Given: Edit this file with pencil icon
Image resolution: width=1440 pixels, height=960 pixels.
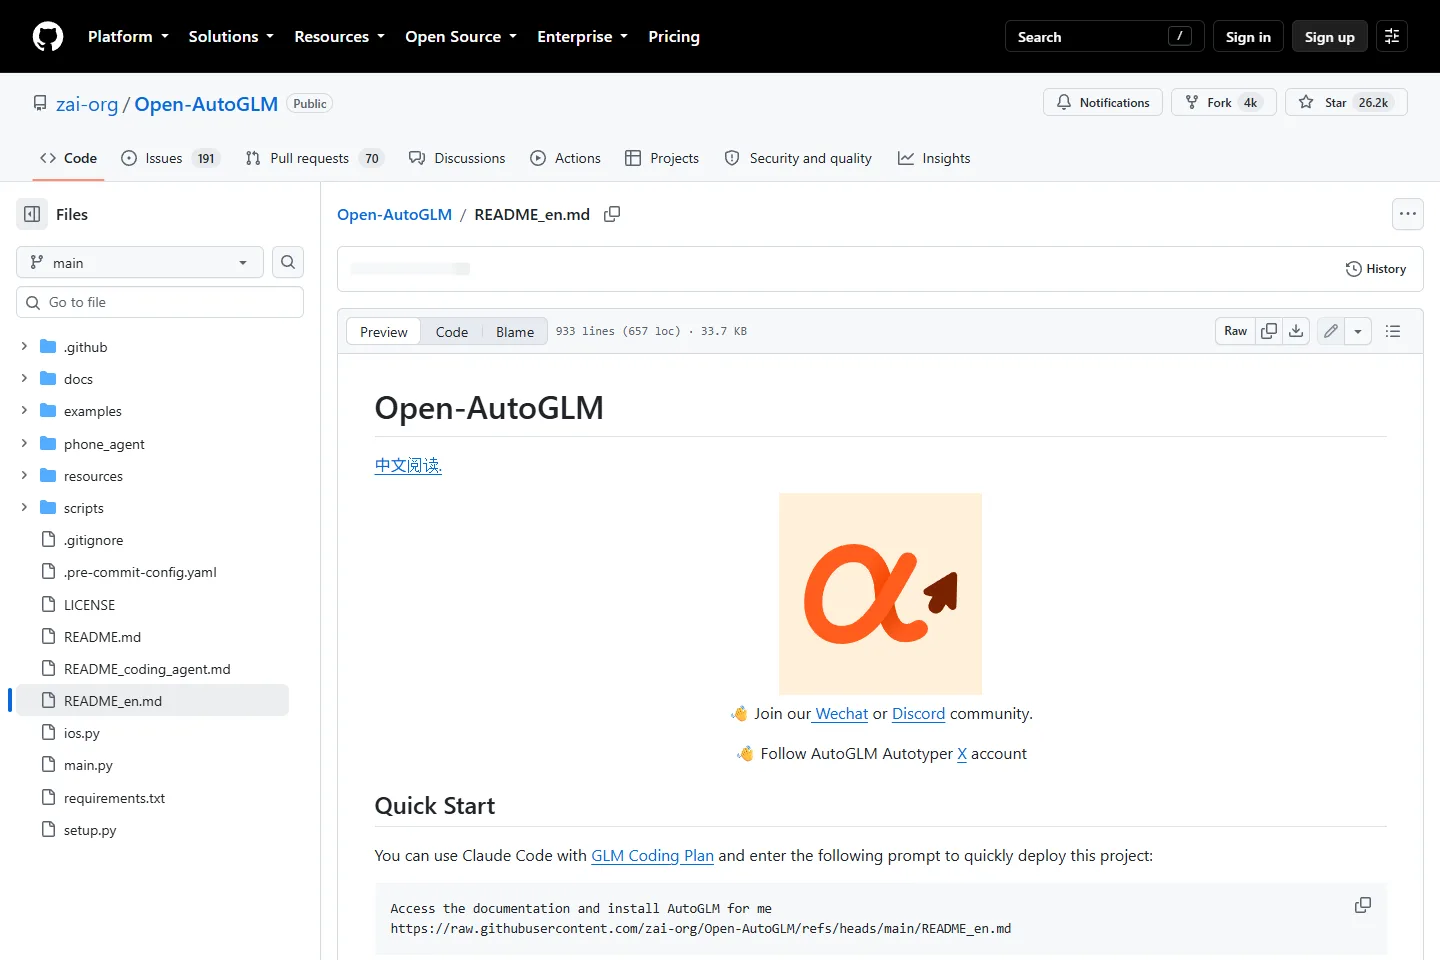Looking at the screenshot, I should [x=1331, y=331].
